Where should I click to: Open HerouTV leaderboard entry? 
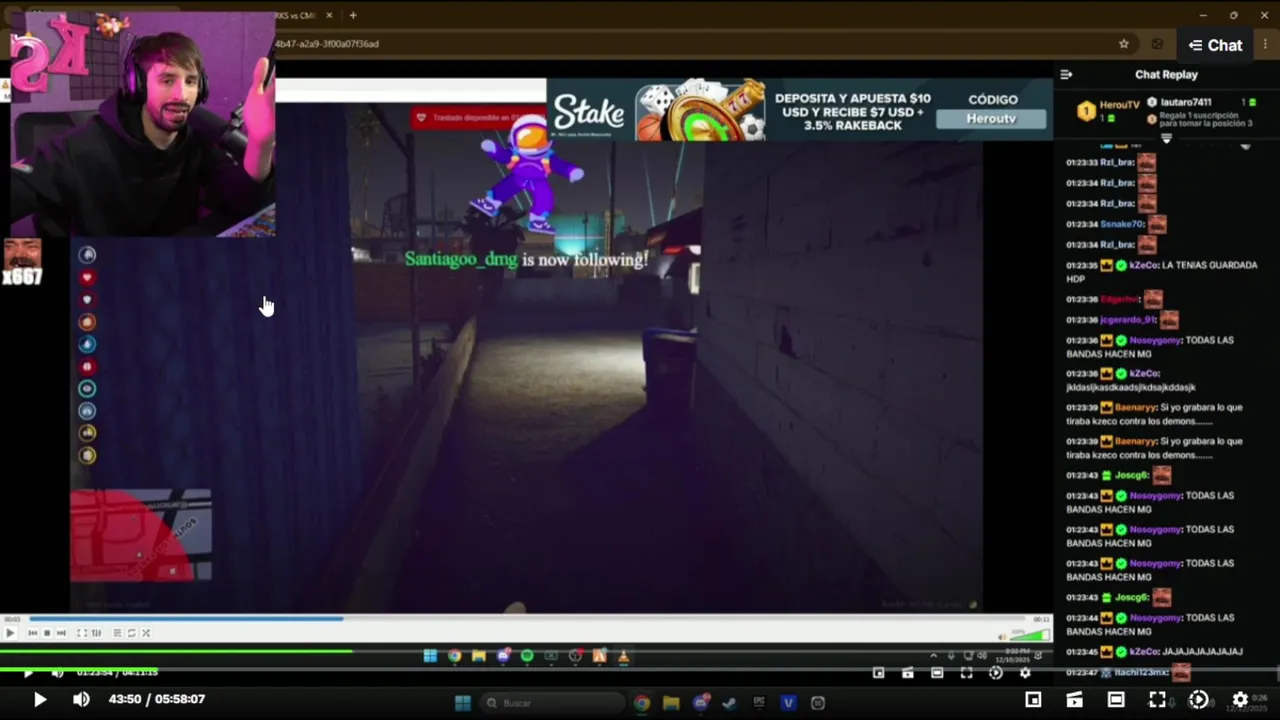coord(1108,110)
